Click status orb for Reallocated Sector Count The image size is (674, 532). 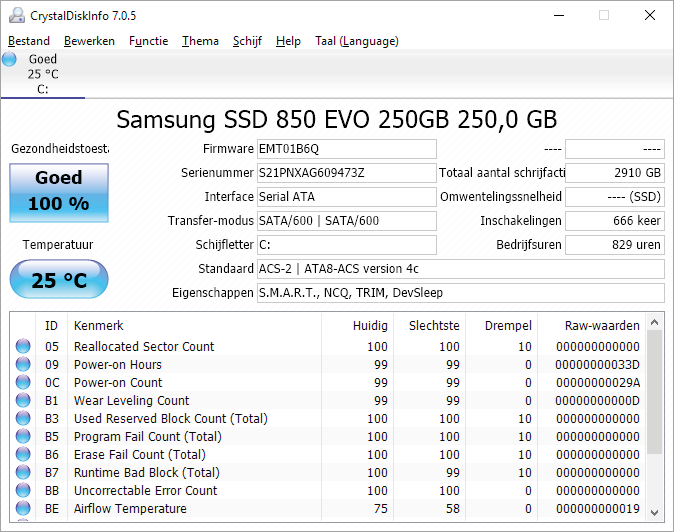(23, 346)
